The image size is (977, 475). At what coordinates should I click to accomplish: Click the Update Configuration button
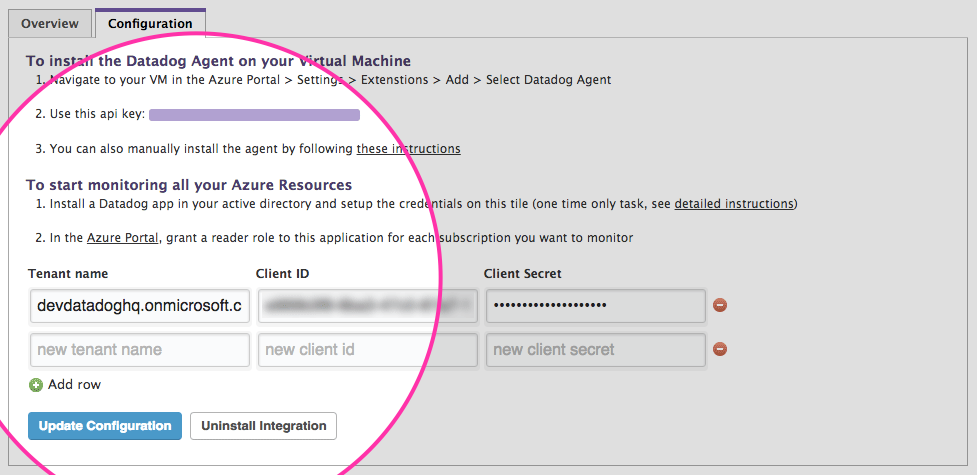pyautogui.click(x=105, y=426)
